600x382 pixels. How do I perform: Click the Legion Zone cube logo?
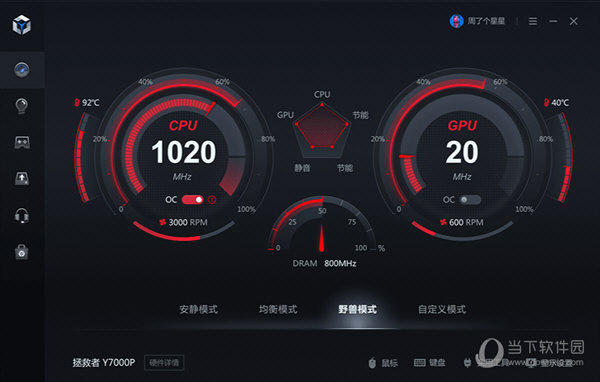click(x=22, y=25)
